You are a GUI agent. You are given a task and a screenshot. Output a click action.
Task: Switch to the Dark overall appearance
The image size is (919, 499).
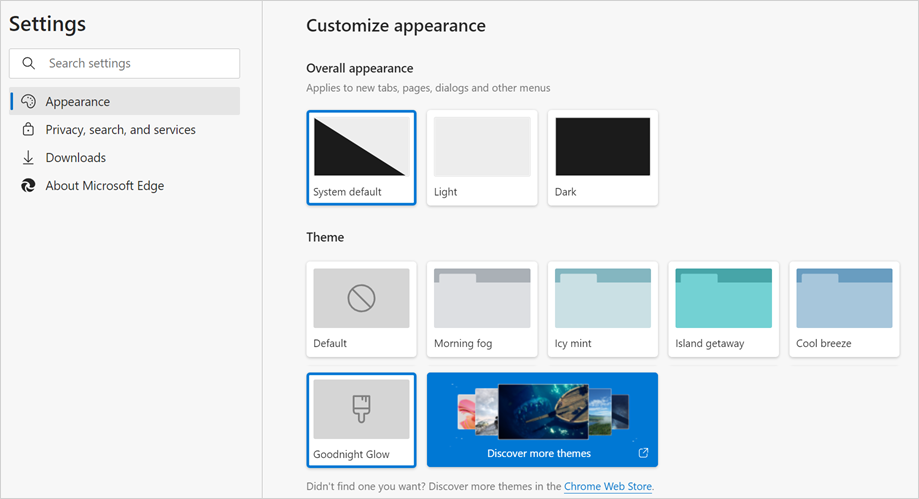tap(603, 157)
